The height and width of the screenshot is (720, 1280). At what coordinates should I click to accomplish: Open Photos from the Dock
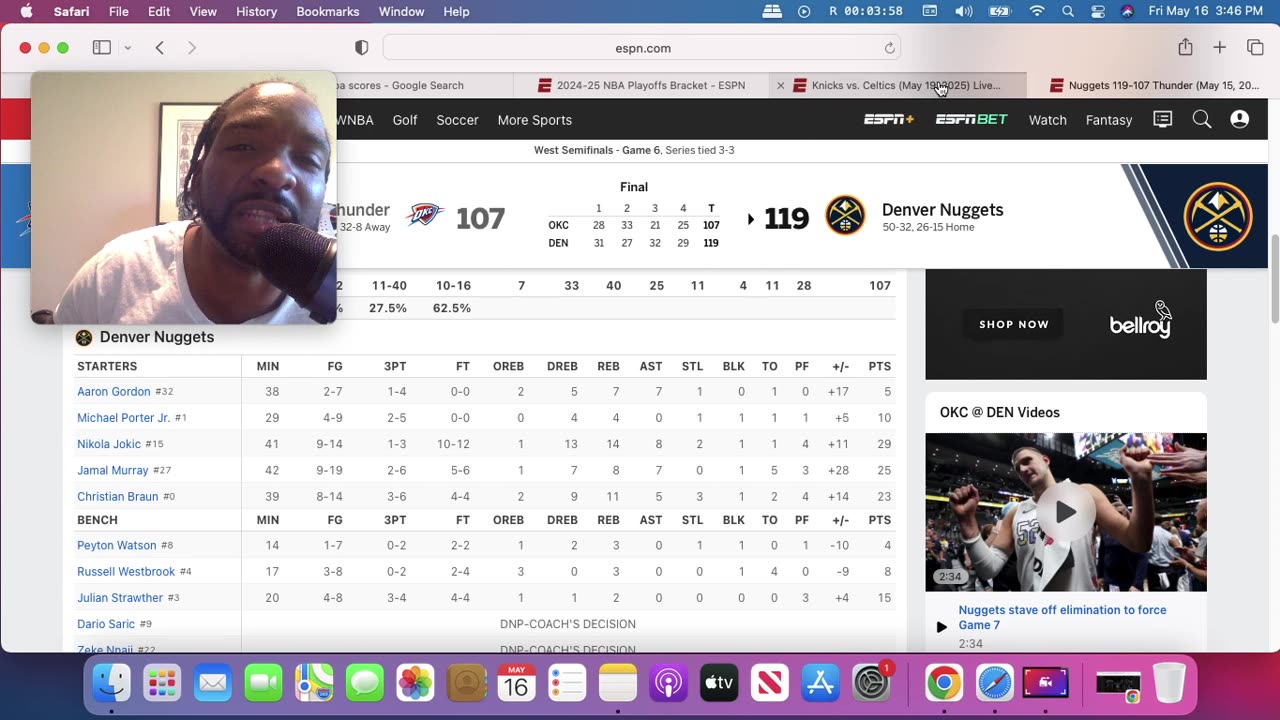pyautogui.click(x=415, y=683)
